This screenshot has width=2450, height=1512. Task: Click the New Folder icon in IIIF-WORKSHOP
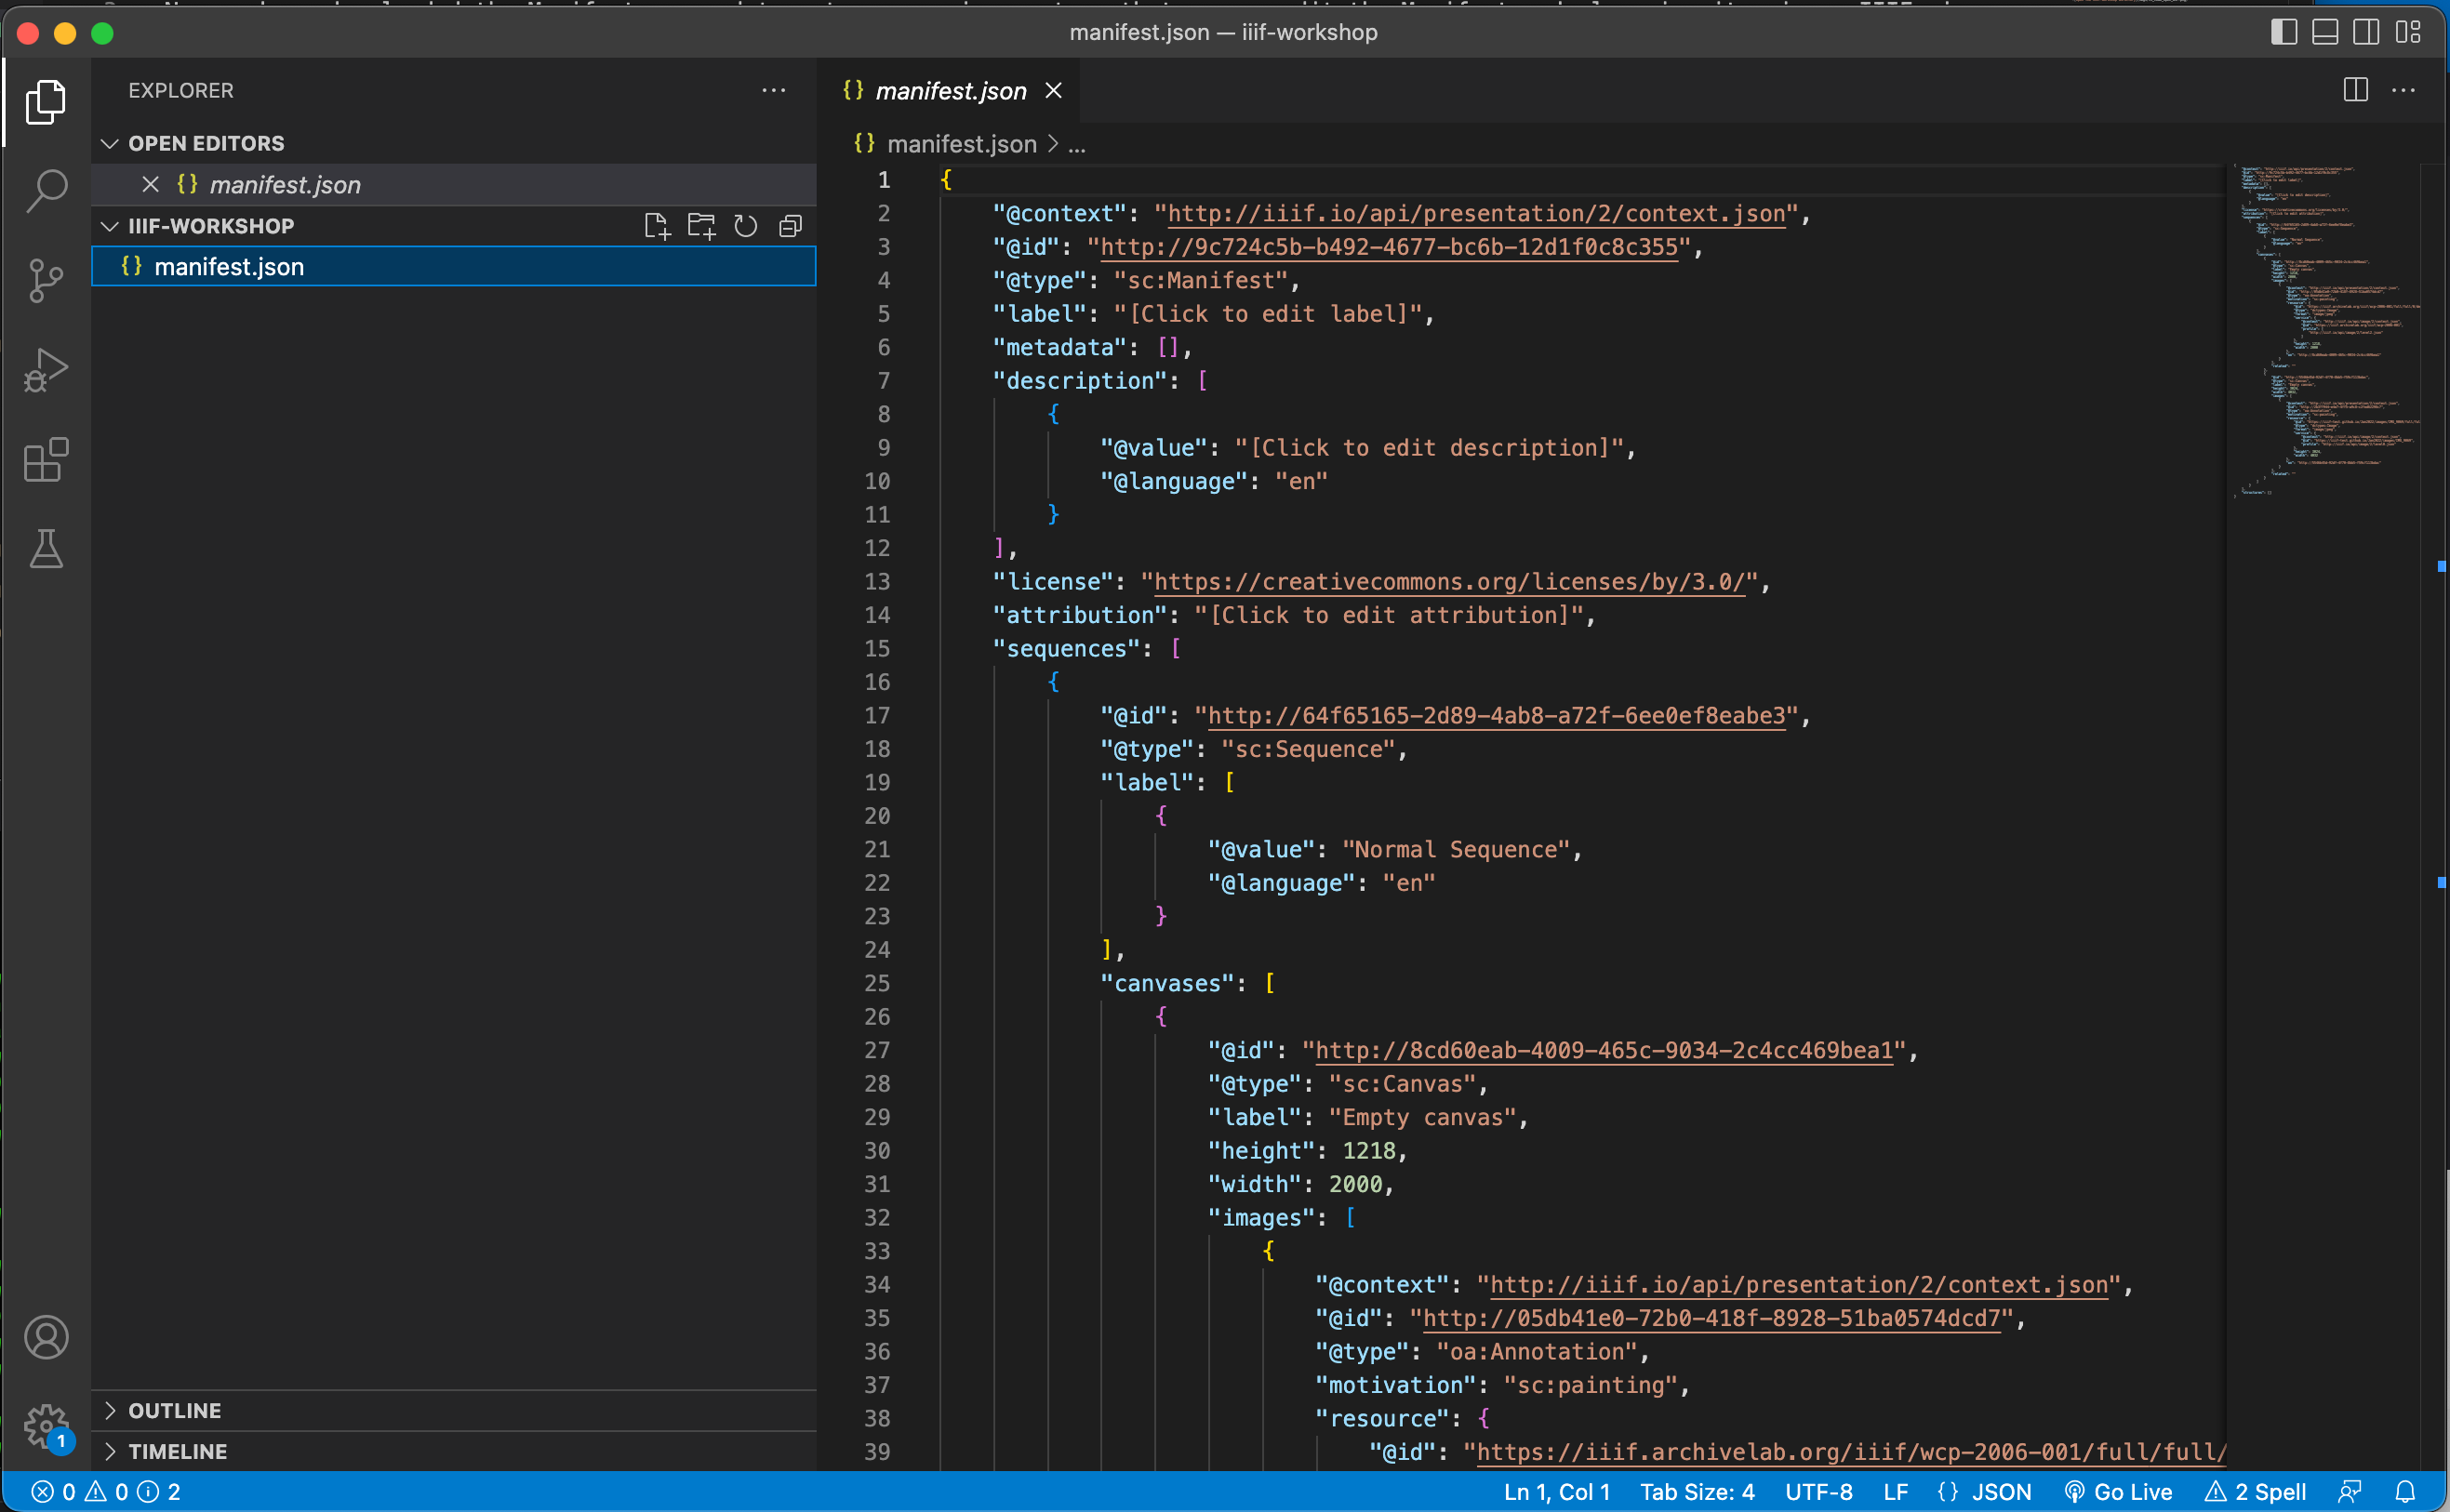(x=702, y=226)
